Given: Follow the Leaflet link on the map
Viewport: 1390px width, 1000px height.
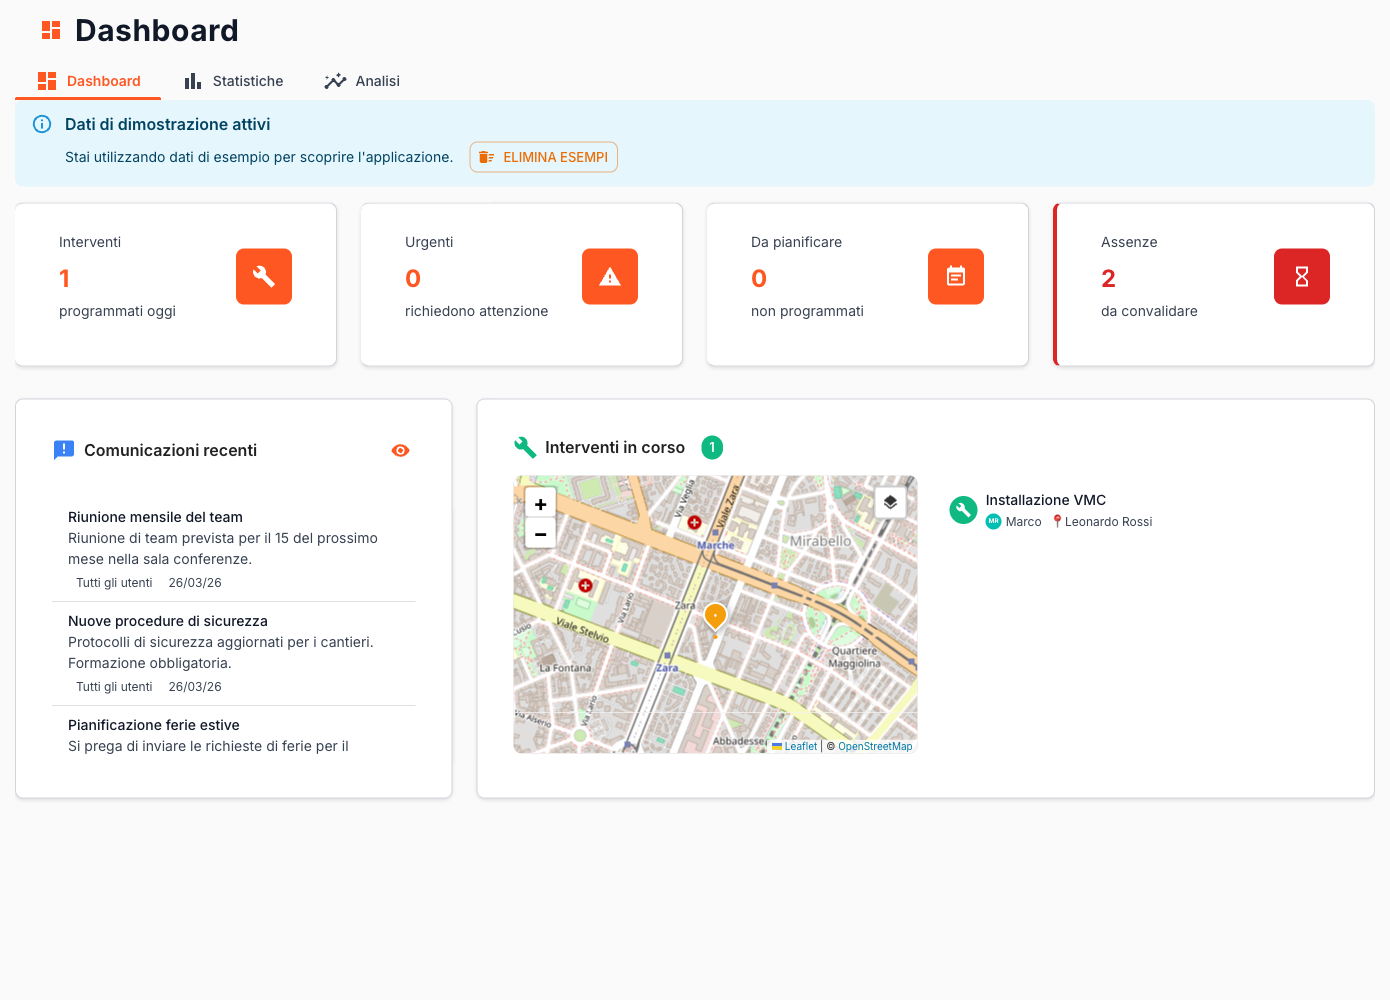Looking at the screenshot, I should [x=800, y=747].
